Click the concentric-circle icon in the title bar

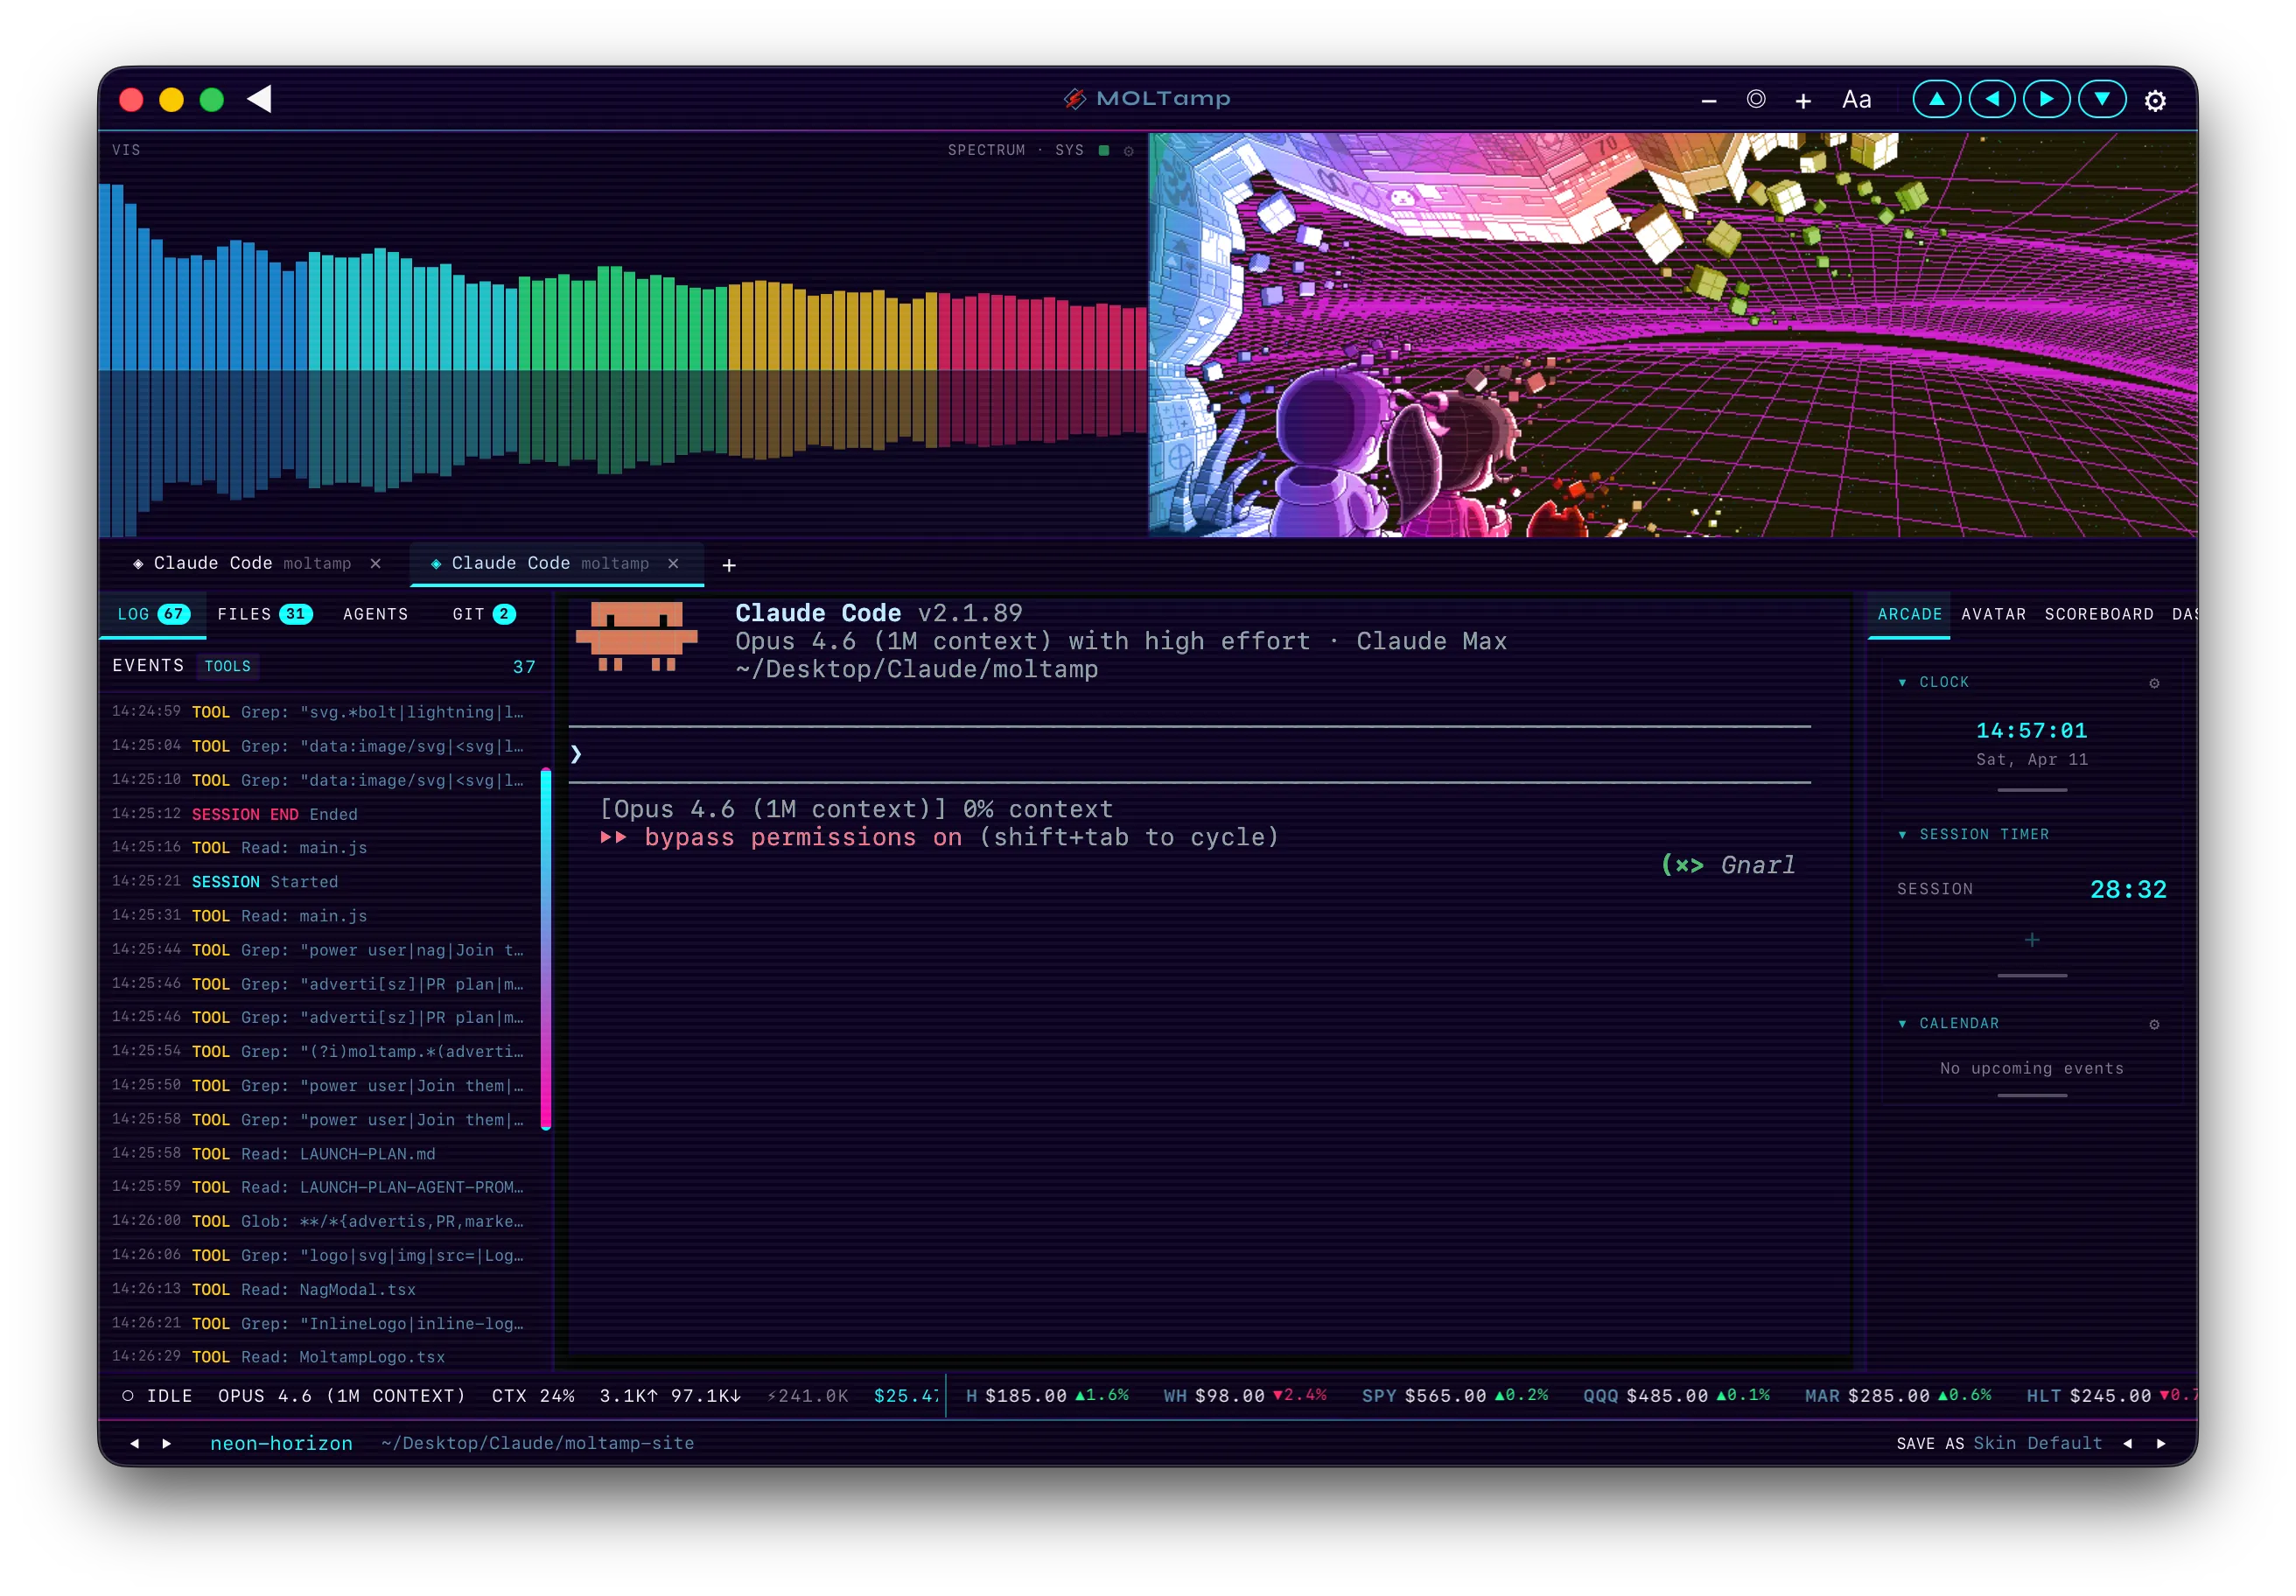[1756, 99]
